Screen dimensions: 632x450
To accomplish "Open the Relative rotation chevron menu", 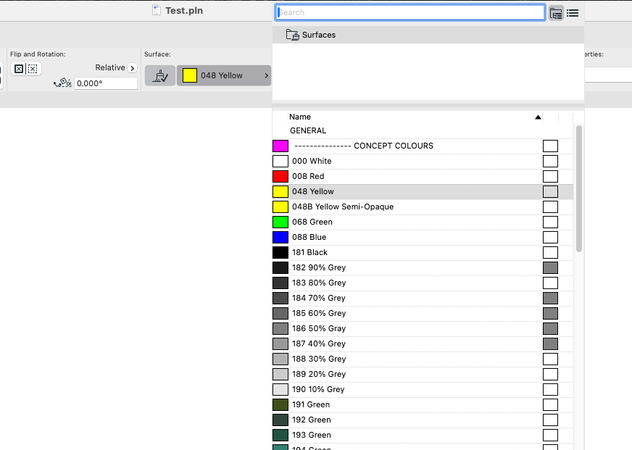I will 132,68.
